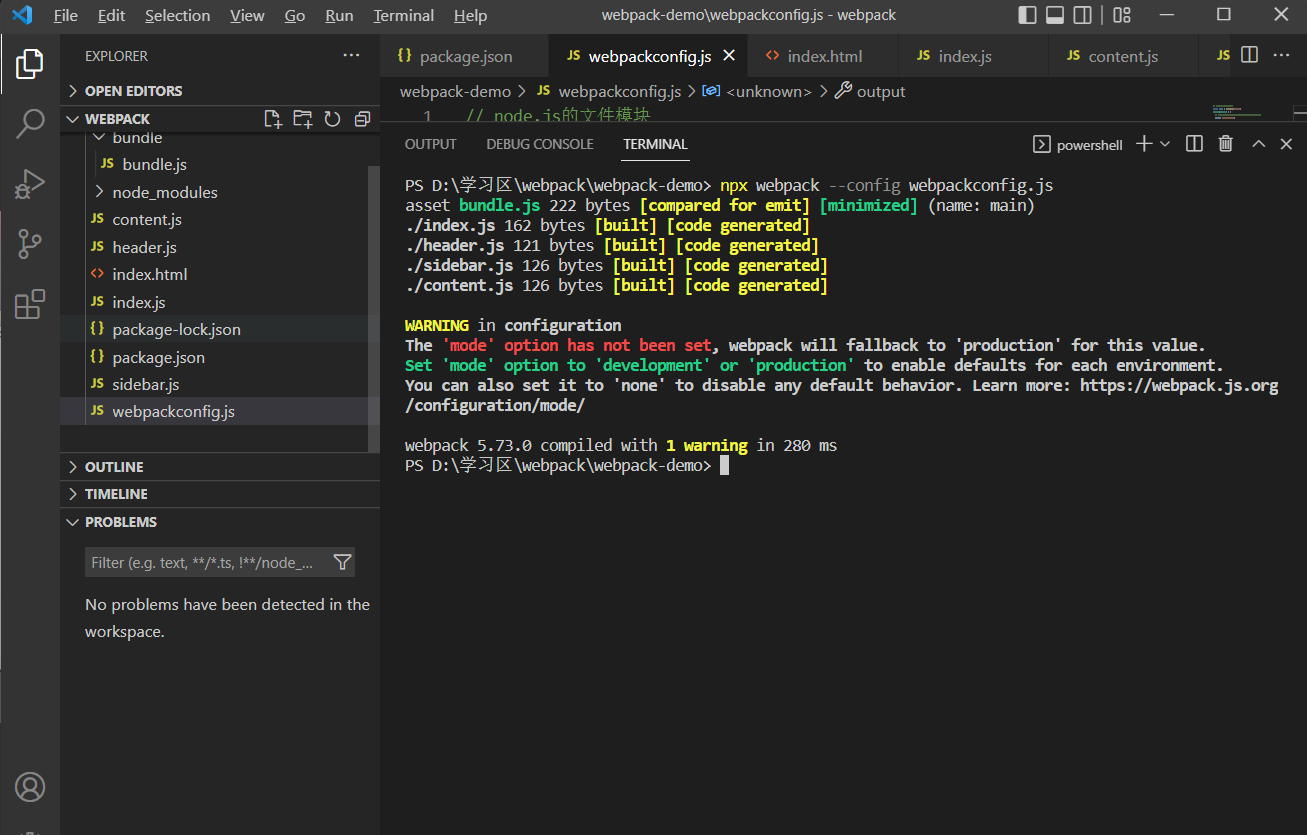Image resolution: width=1307 pixels, height=835 pixels.
Task: Close the terminal panel
Action: tap(1287, 144)
